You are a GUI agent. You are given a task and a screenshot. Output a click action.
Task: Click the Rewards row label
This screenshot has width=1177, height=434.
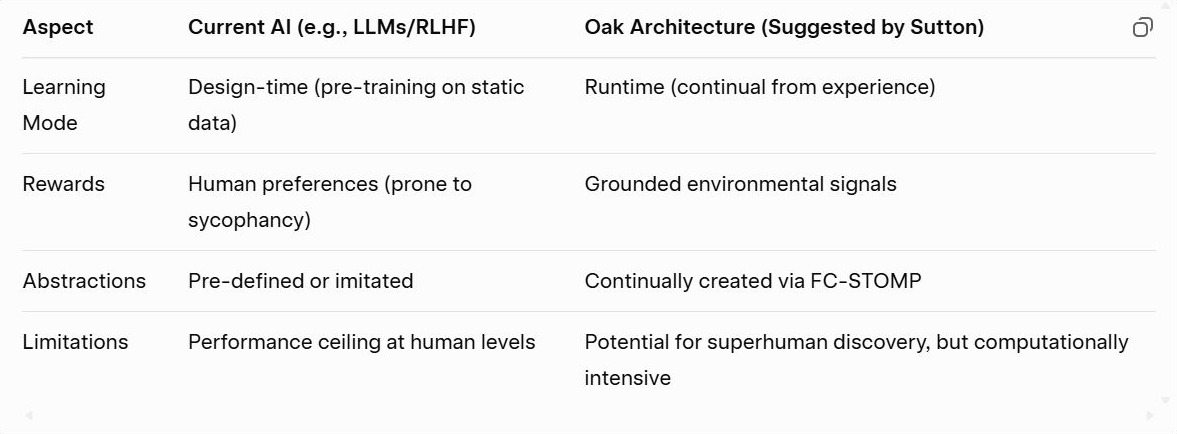coord(63,184)
